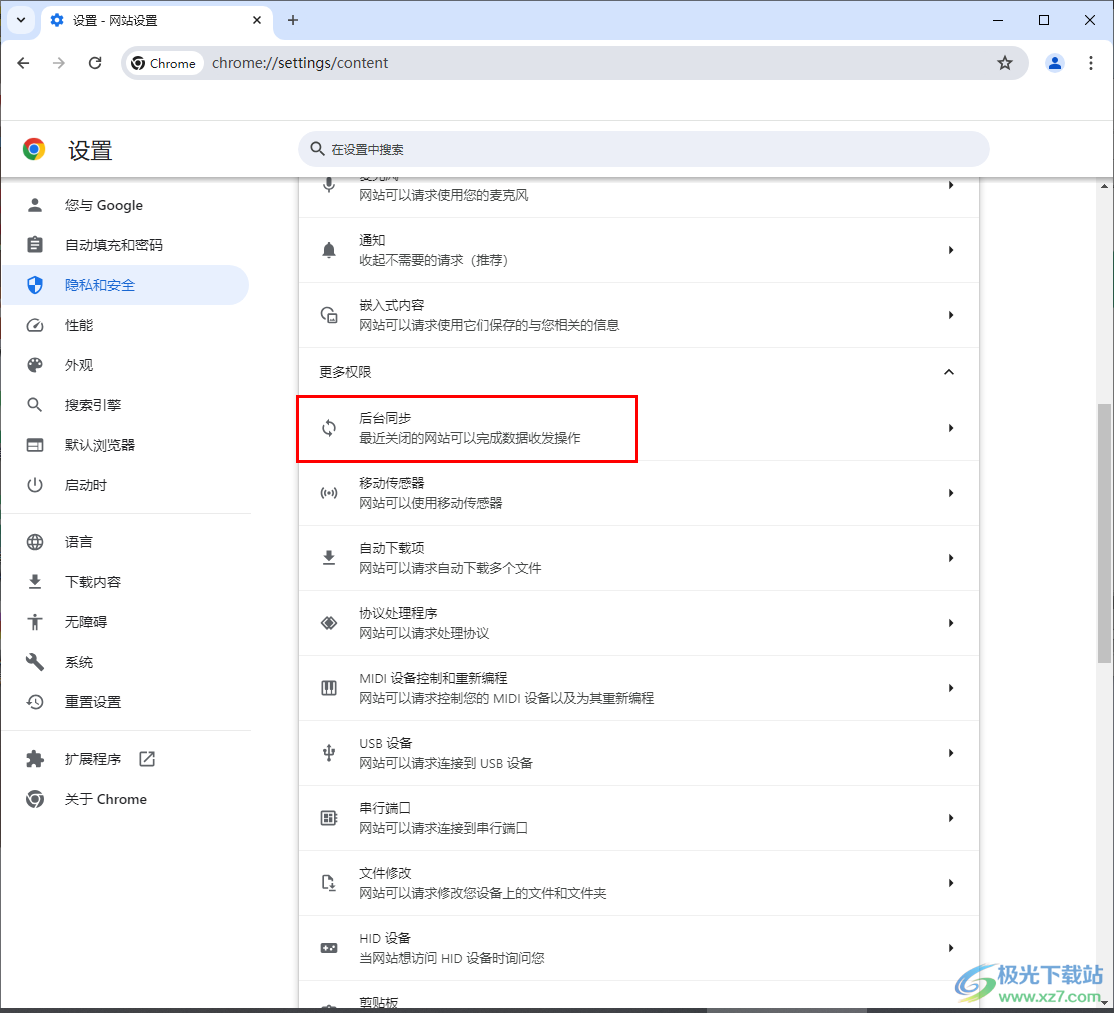
Task: Click text 当网站想访问 HID 设备时询问您
Action: click(452, 958)
